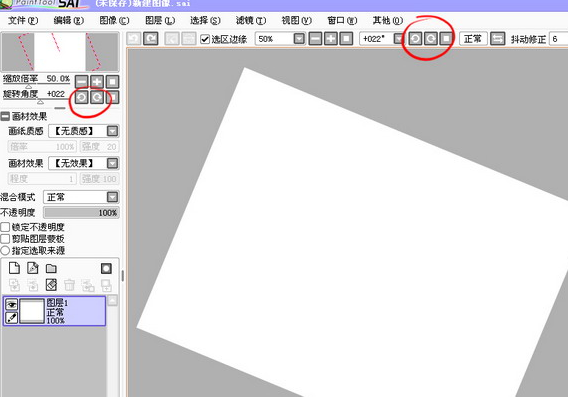Create a new layer folder

[x=51, y=268]
